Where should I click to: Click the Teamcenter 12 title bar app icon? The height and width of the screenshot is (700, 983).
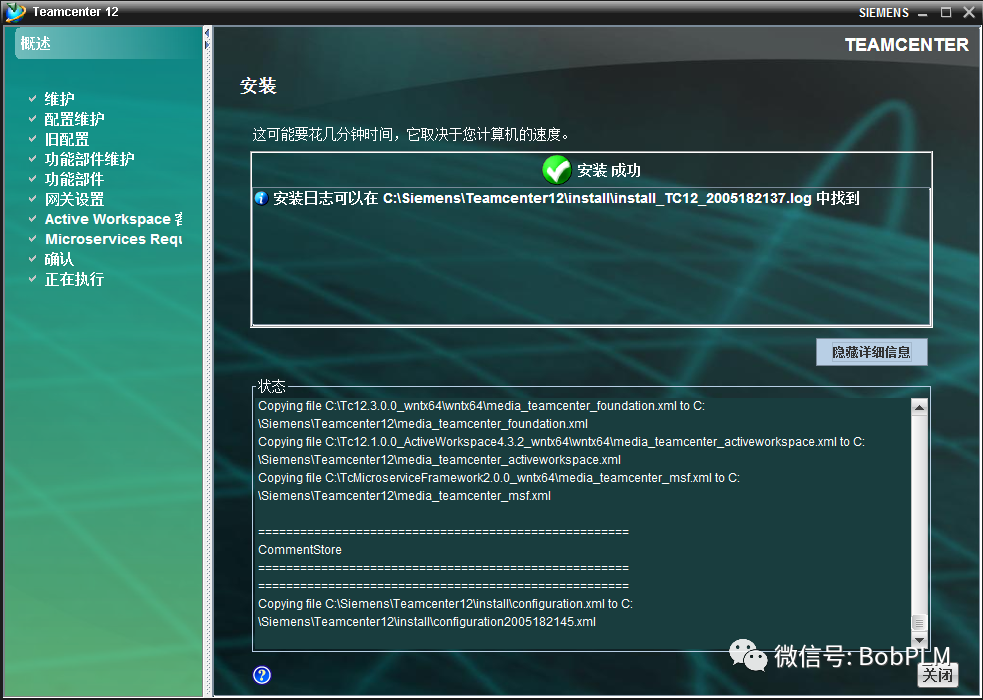[x=15, y=12]
